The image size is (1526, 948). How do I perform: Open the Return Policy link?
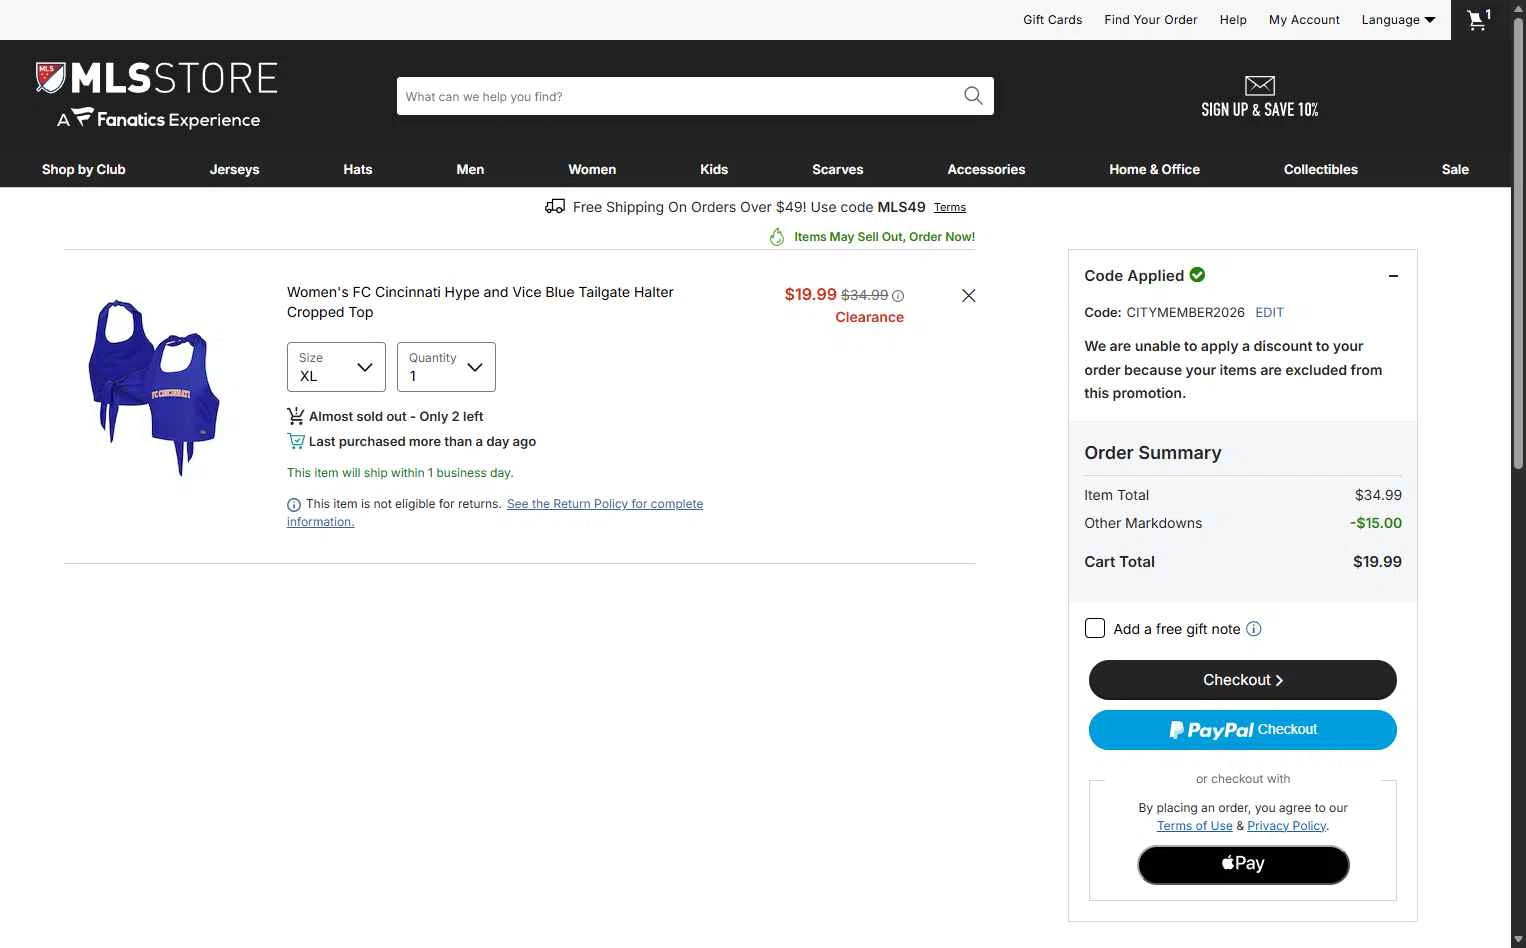605,504
